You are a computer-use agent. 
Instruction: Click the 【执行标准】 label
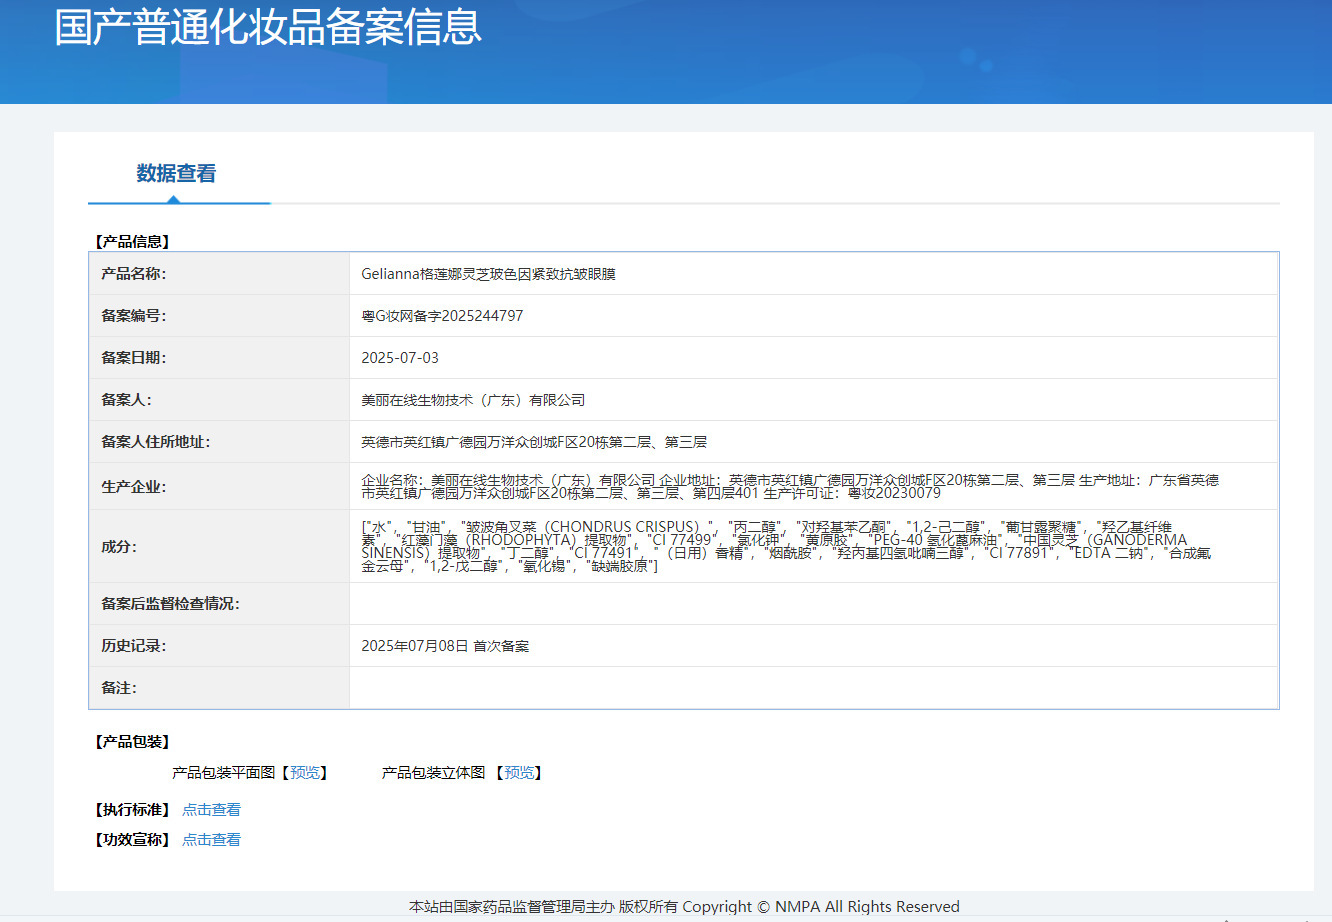133,810
